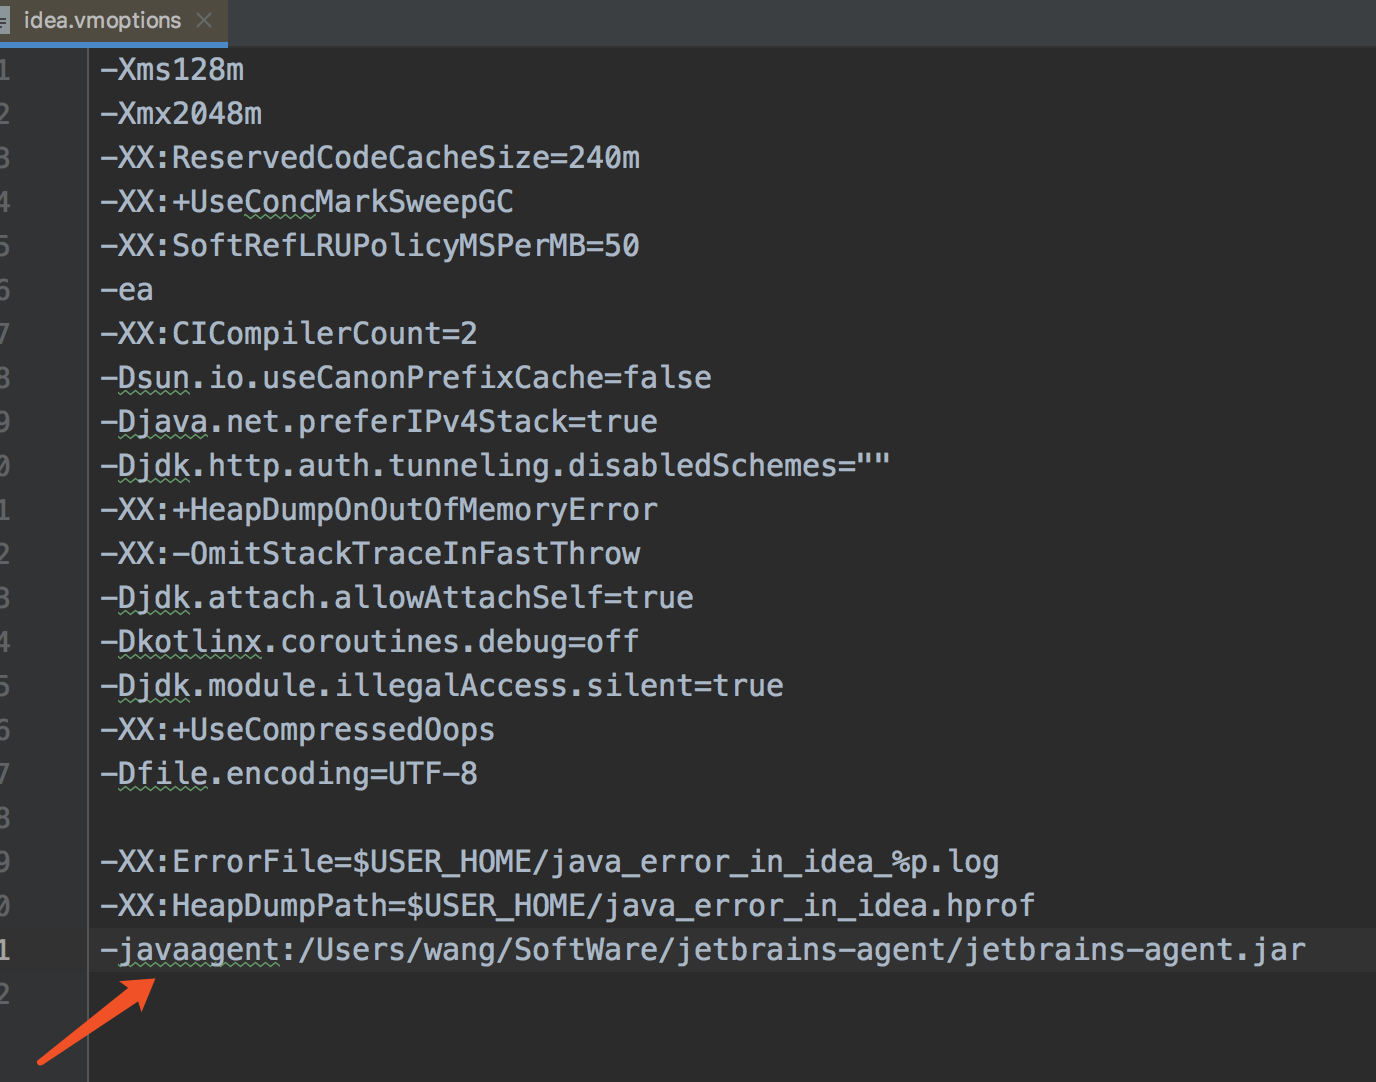Click the kotlinx.coroutines.debug=off line
The image size is (1376, 1082).
tap(370, 642)
